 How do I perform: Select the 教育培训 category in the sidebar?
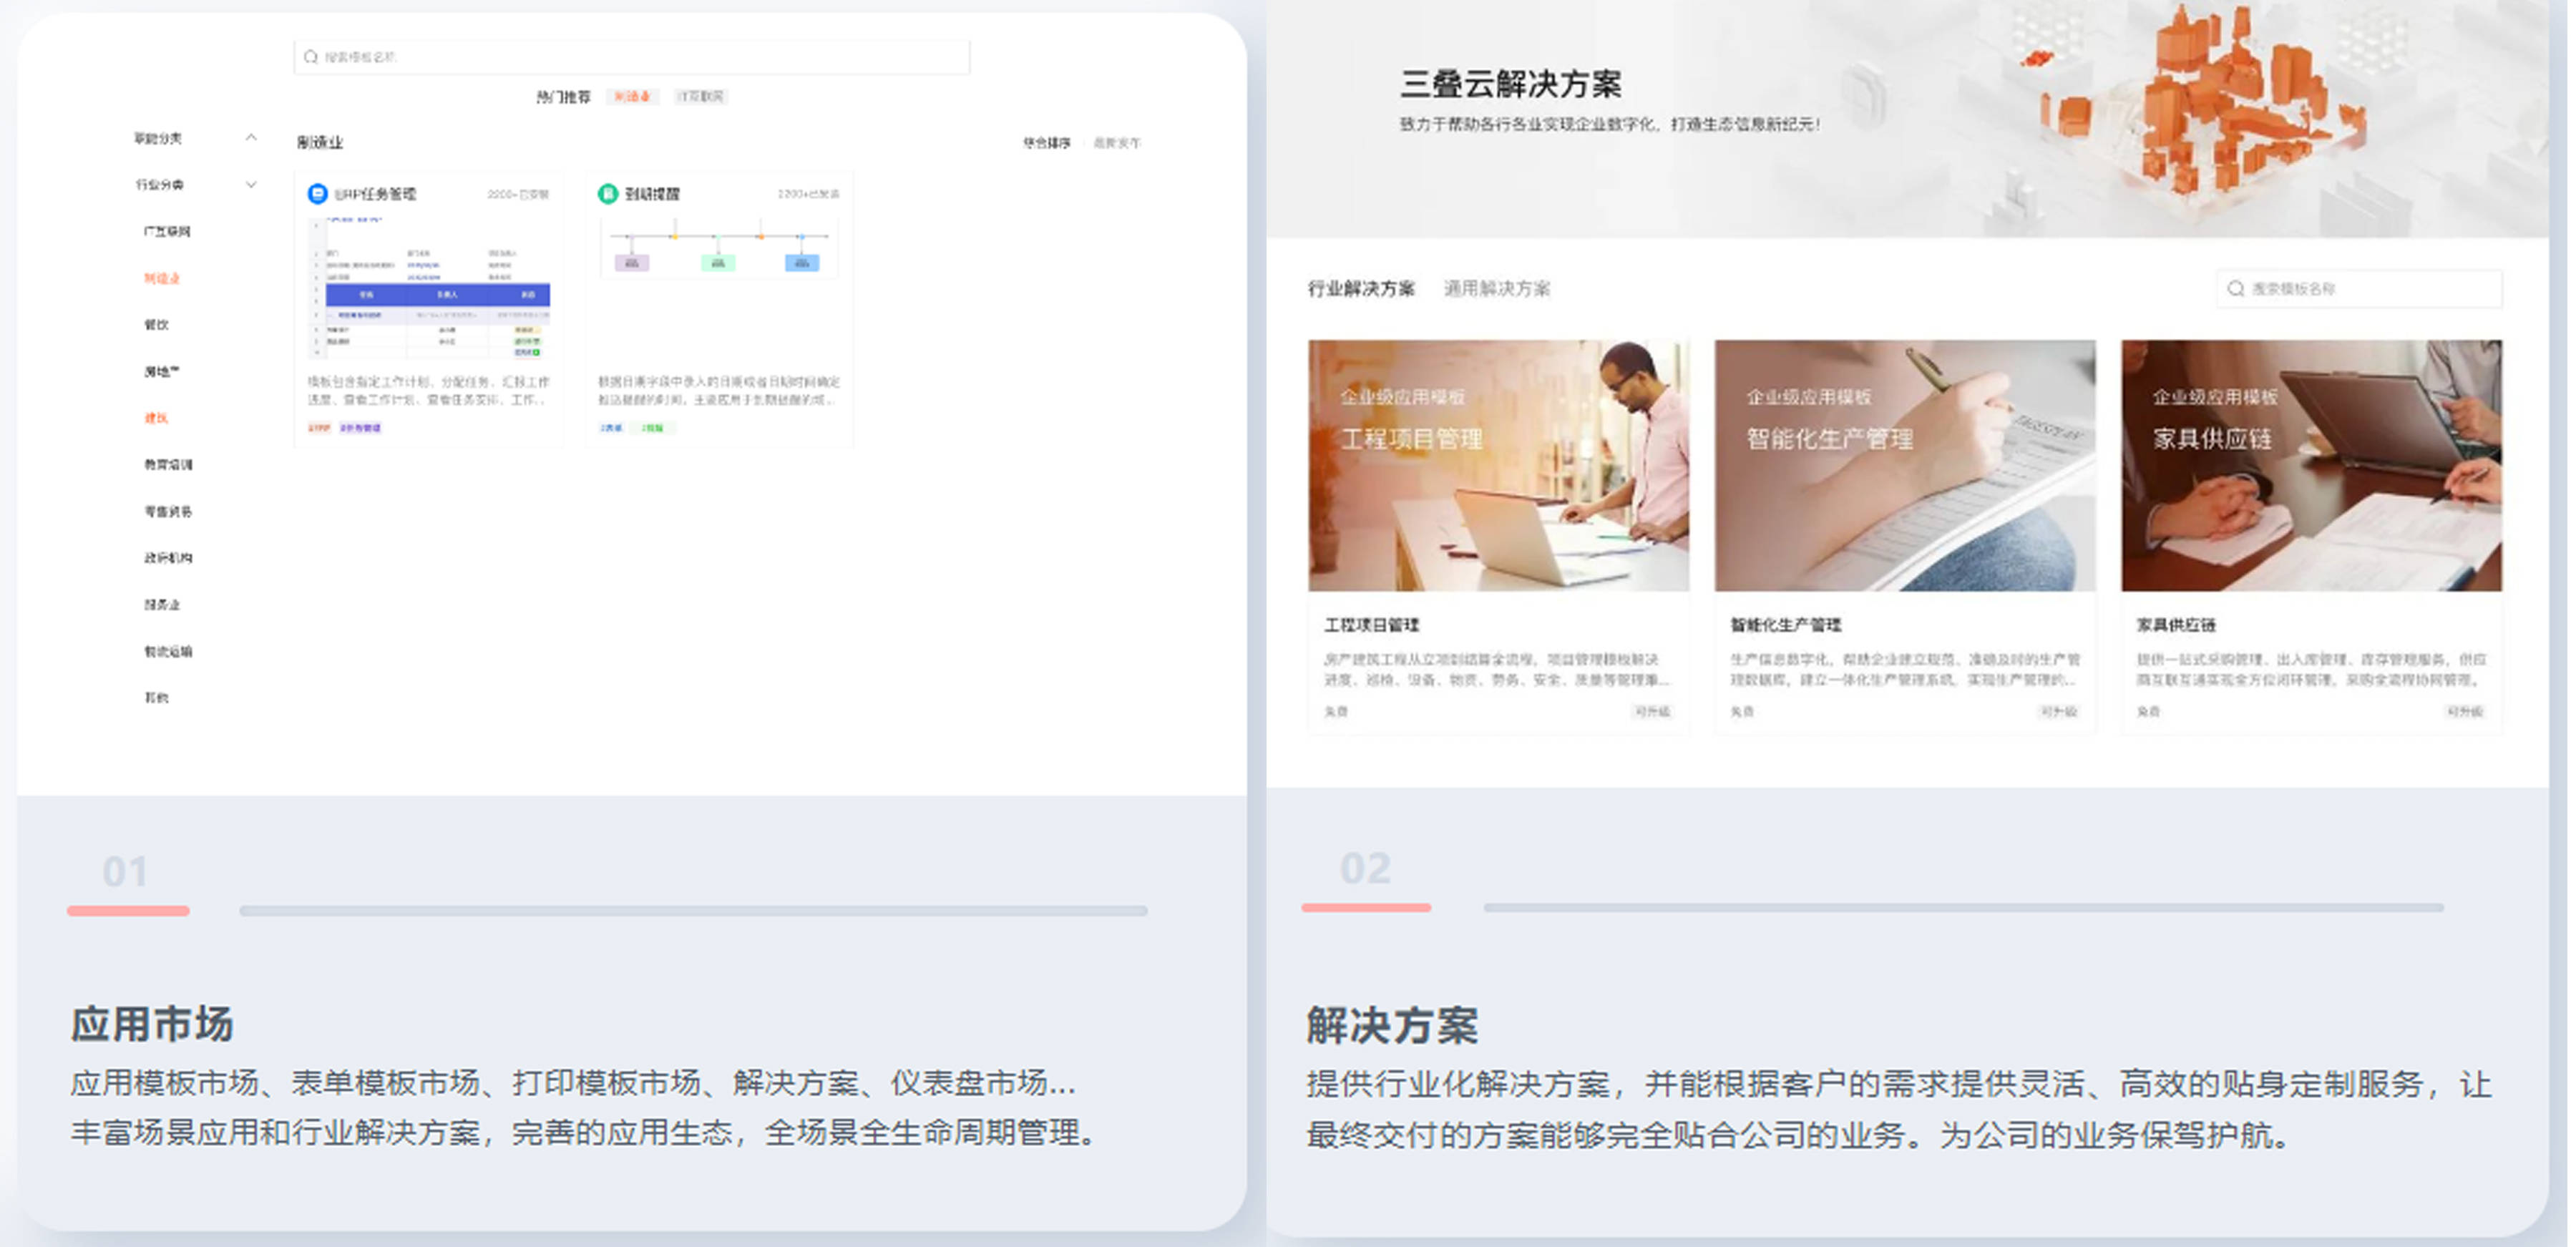[x=167, y=464]
